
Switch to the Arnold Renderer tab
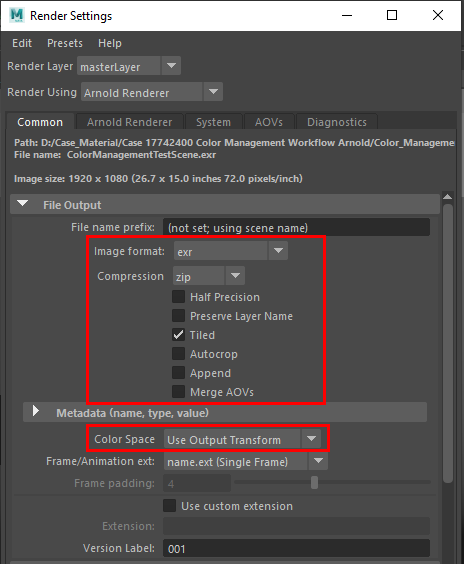click(x=129, y=122)
